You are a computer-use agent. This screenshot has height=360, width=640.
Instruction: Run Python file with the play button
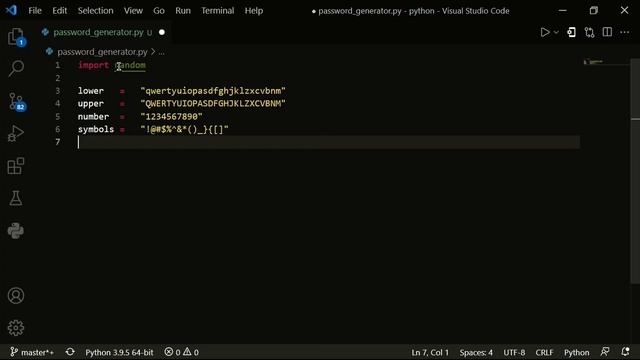click(544, 32)
